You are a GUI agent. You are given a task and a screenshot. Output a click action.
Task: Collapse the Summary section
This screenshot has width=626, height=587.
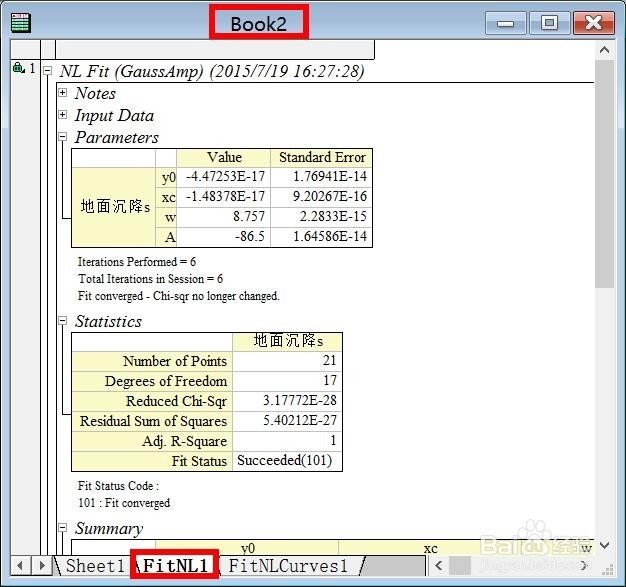tap(62, 528)
